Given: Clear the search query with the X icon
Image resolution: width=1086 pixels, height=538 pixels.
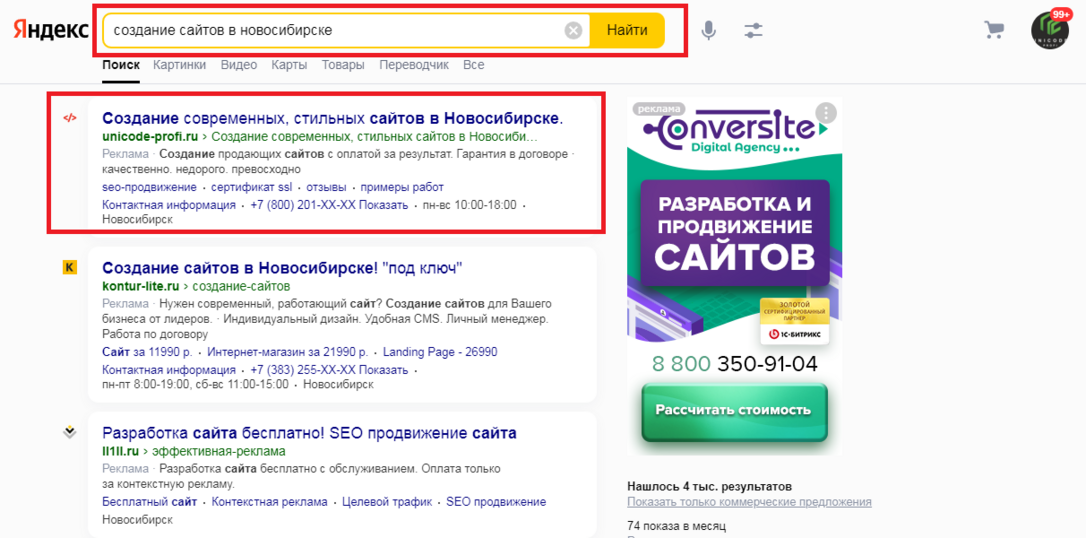Looking at the screenshot, I should pos(573,30).
